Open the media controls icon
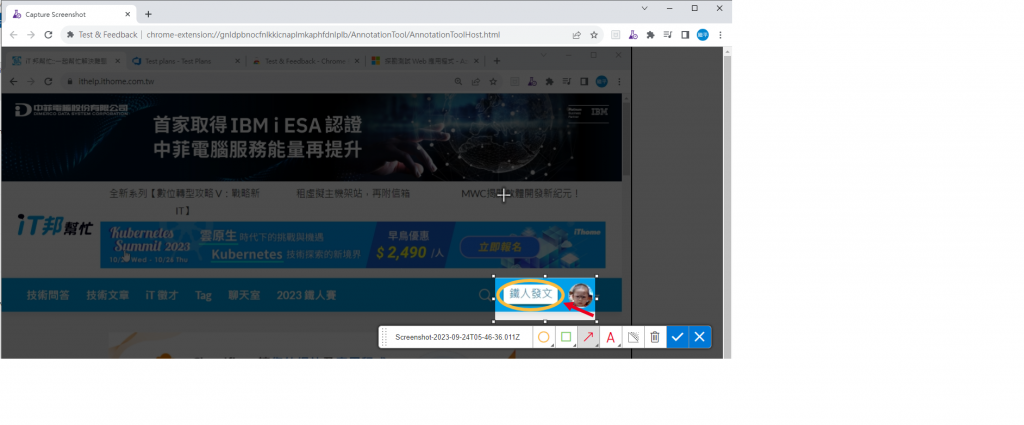Viewport: 1024px width, 425px height. click(x=667, y=35)
